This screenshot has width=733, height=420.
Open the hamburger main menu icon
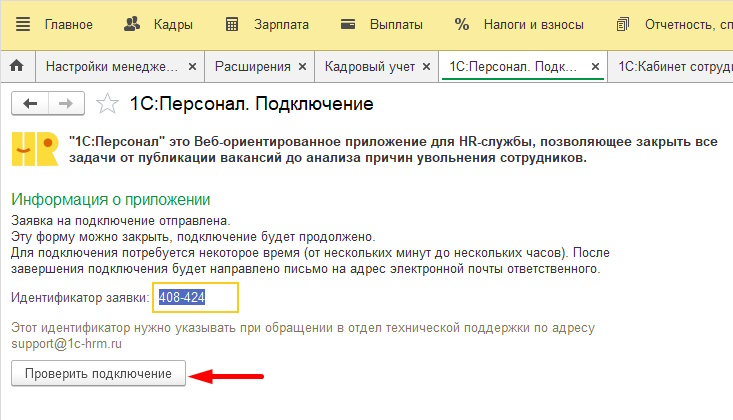tap(23, 24)
